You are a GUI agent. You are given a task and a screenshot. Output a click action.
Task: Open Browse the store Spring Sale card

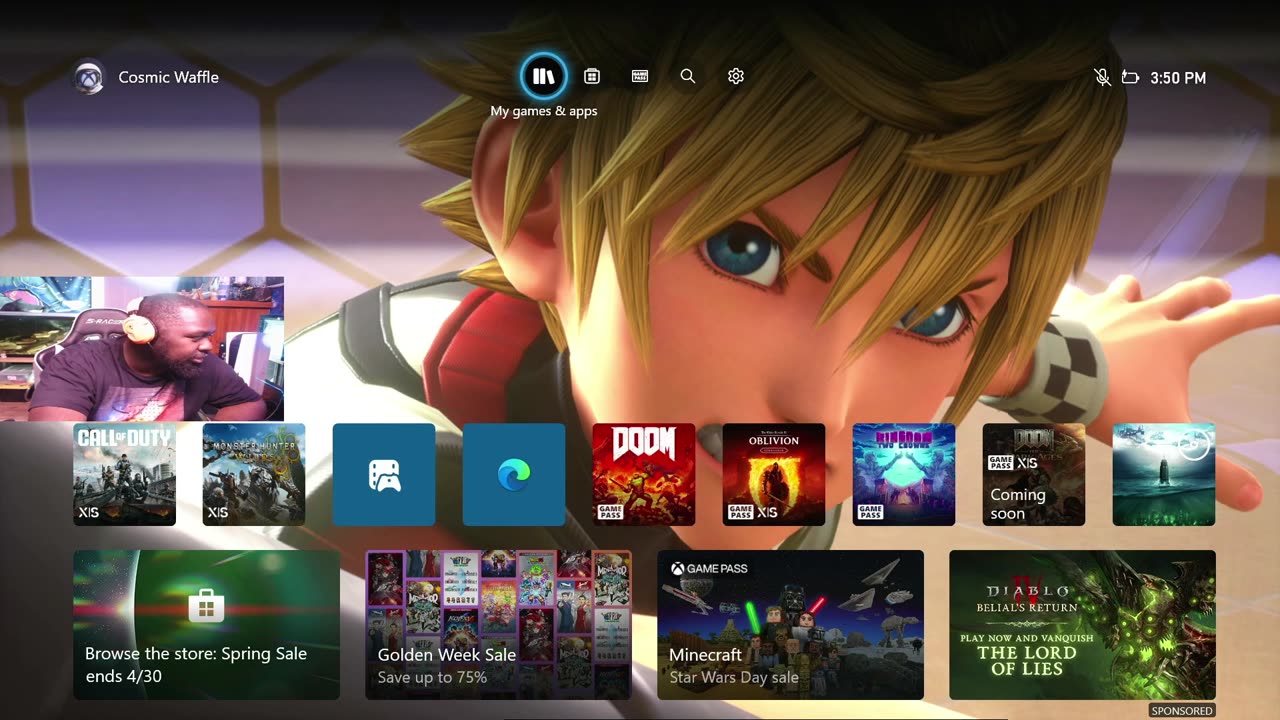tap(207, 625)
